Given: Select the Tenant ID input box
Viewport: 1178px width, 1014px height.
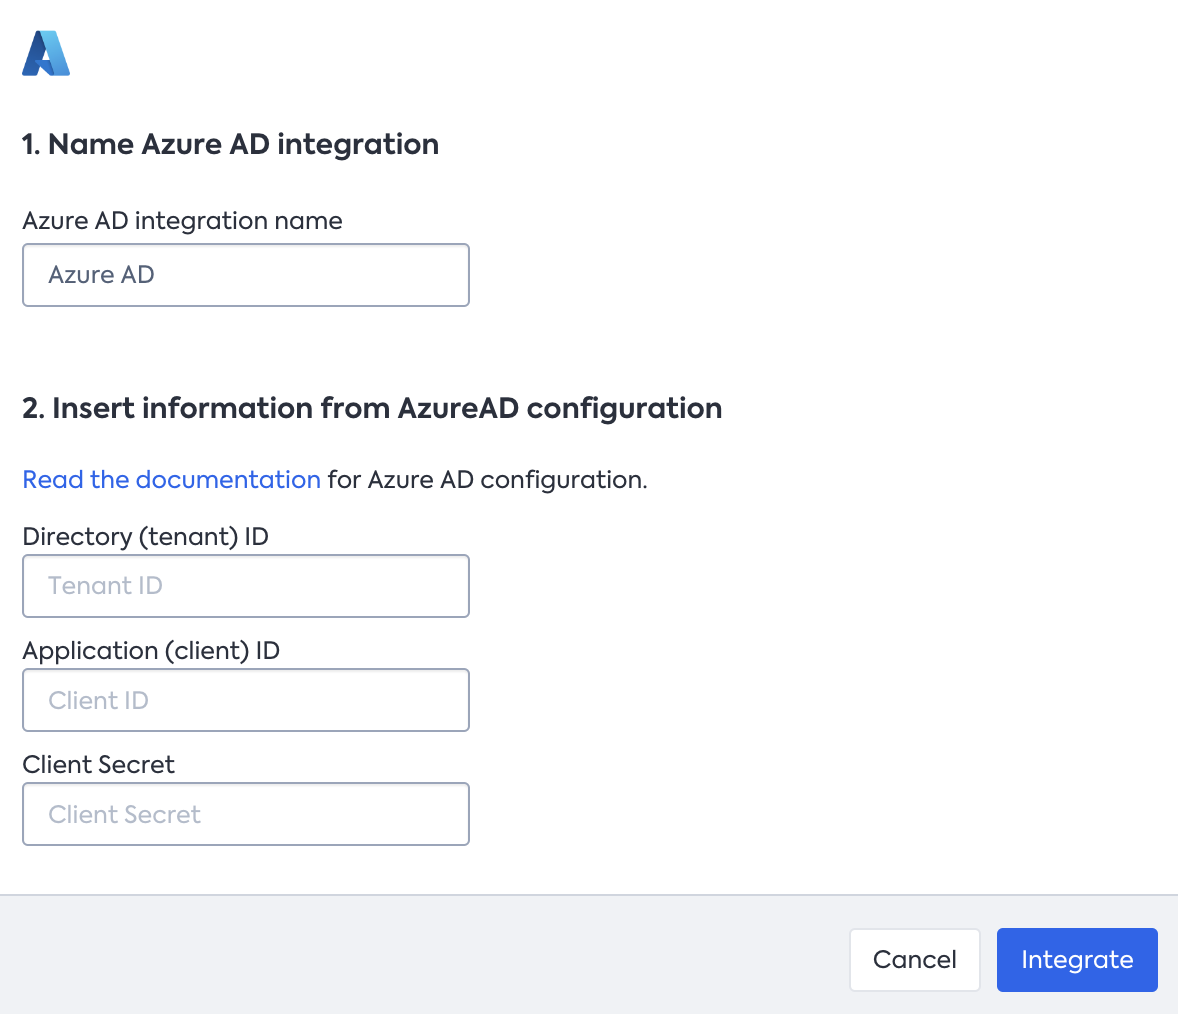Looking at the screenshot, I should (x=246, y=586).
